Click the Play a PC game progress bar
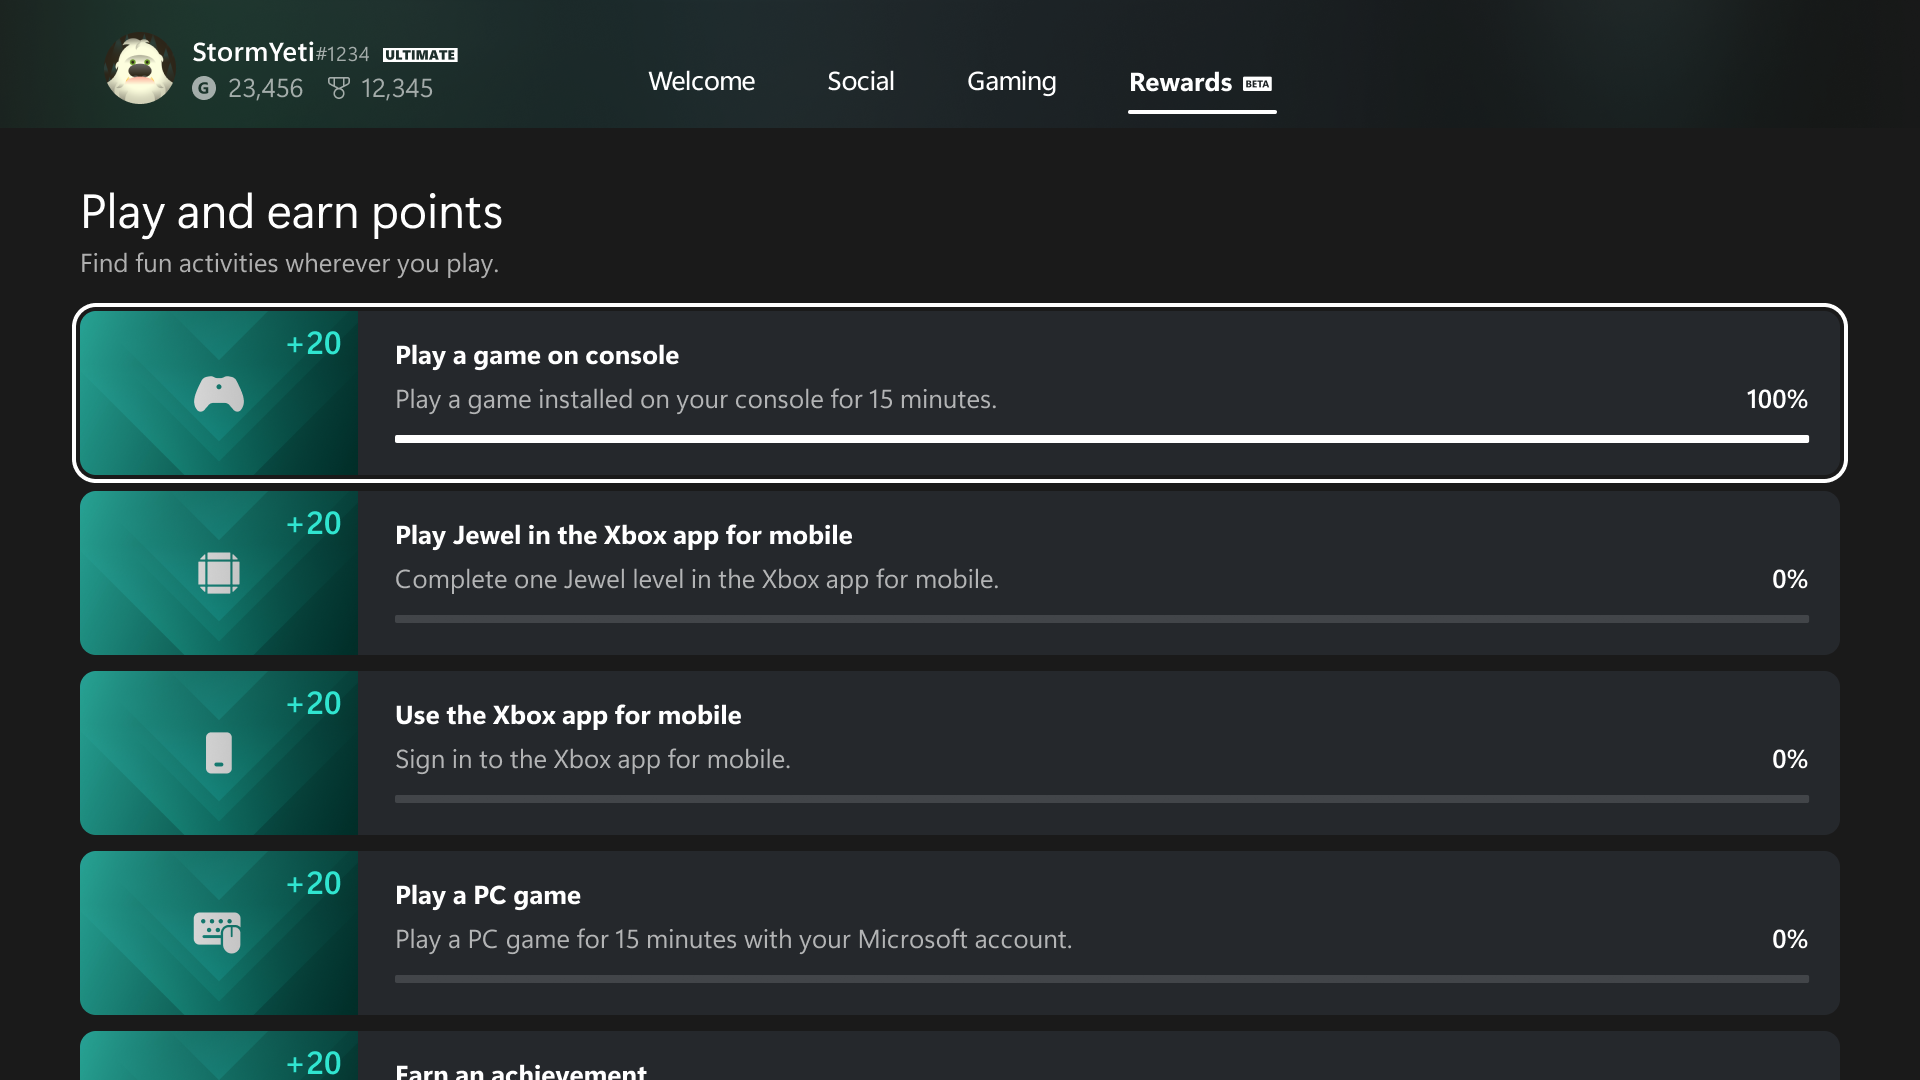Screen dimensions: 1920x1080 (x=1101, y=979)
